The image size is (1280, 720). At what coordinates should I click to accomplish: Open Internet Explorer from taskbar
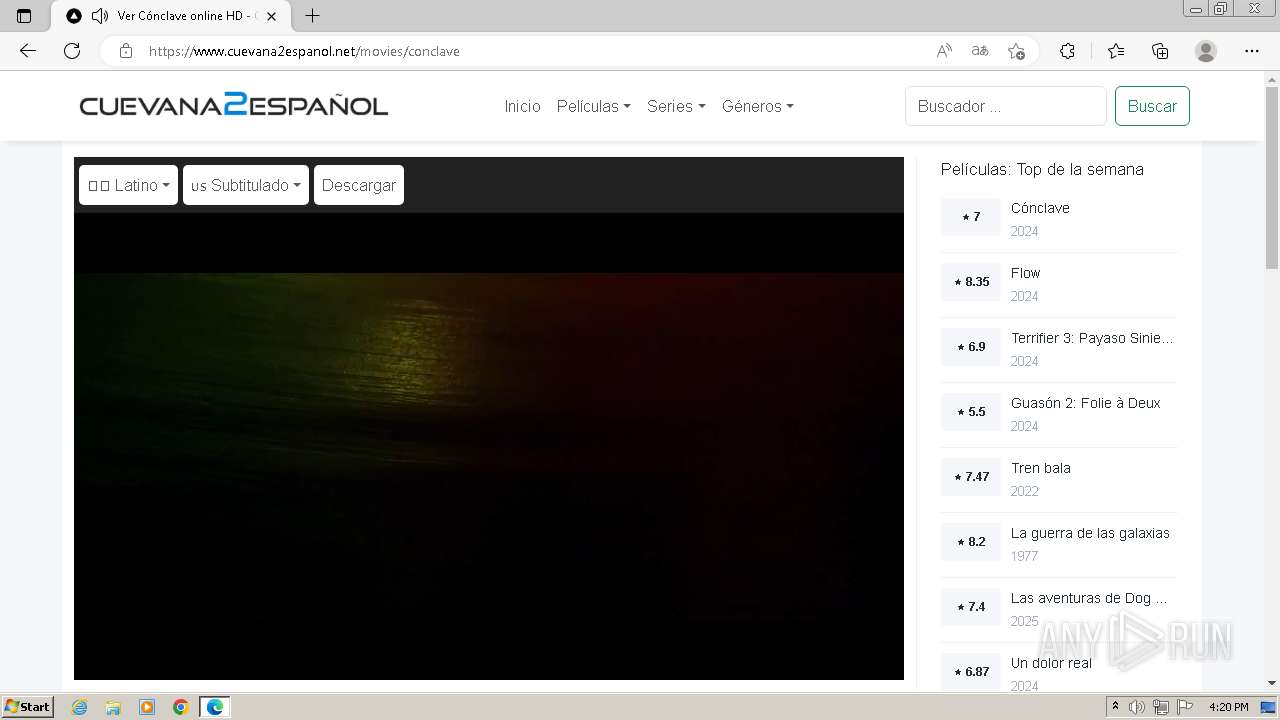point(79,707)
